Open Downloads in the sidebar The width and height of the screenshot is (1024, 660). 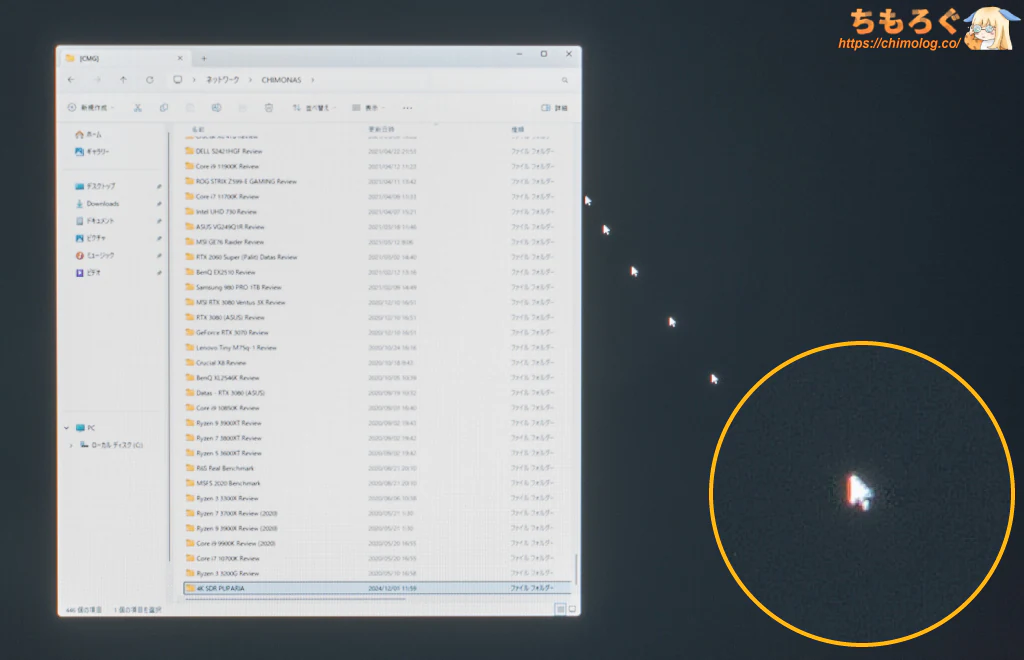(102, 204)
